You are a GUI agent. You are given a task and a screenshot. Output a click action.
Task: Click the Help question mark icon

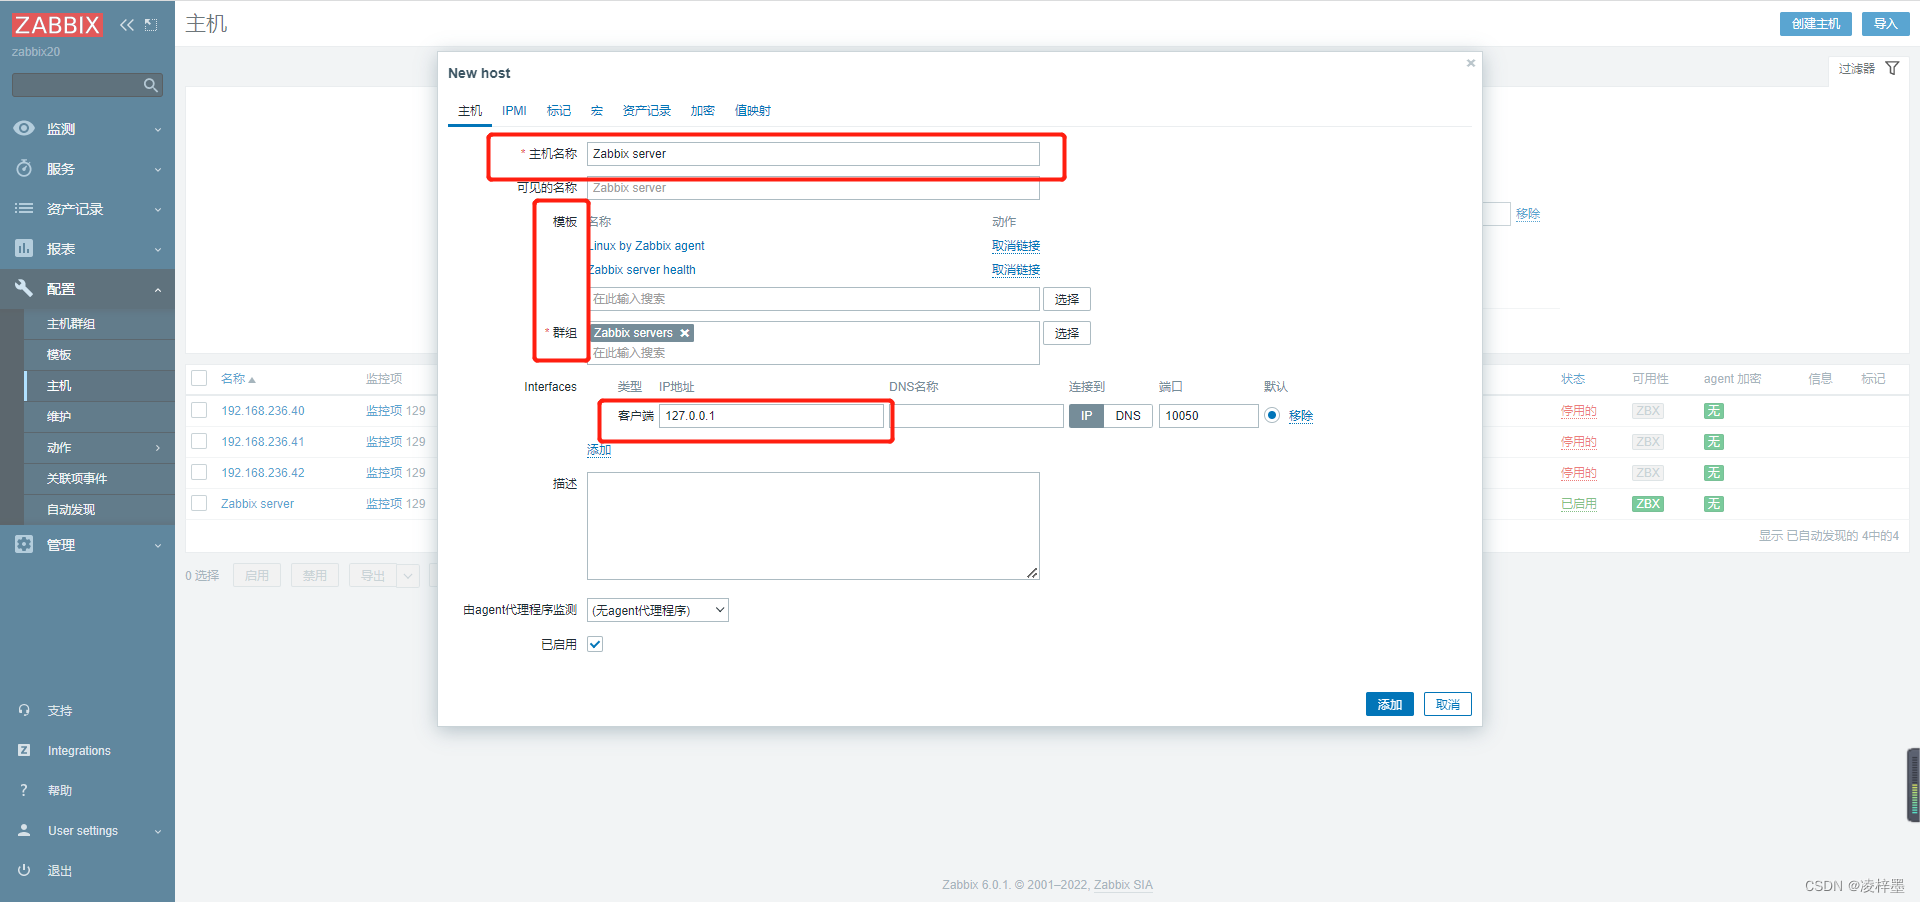coord(24,790)
